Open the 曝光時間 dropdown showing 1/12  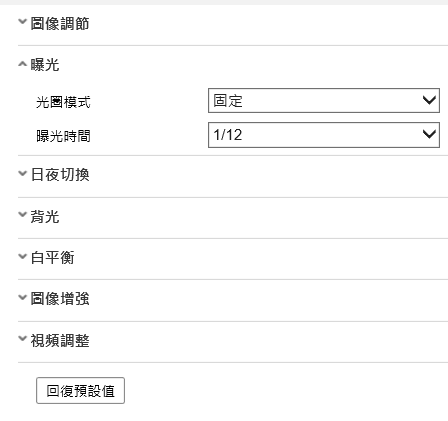click(324, 135)
